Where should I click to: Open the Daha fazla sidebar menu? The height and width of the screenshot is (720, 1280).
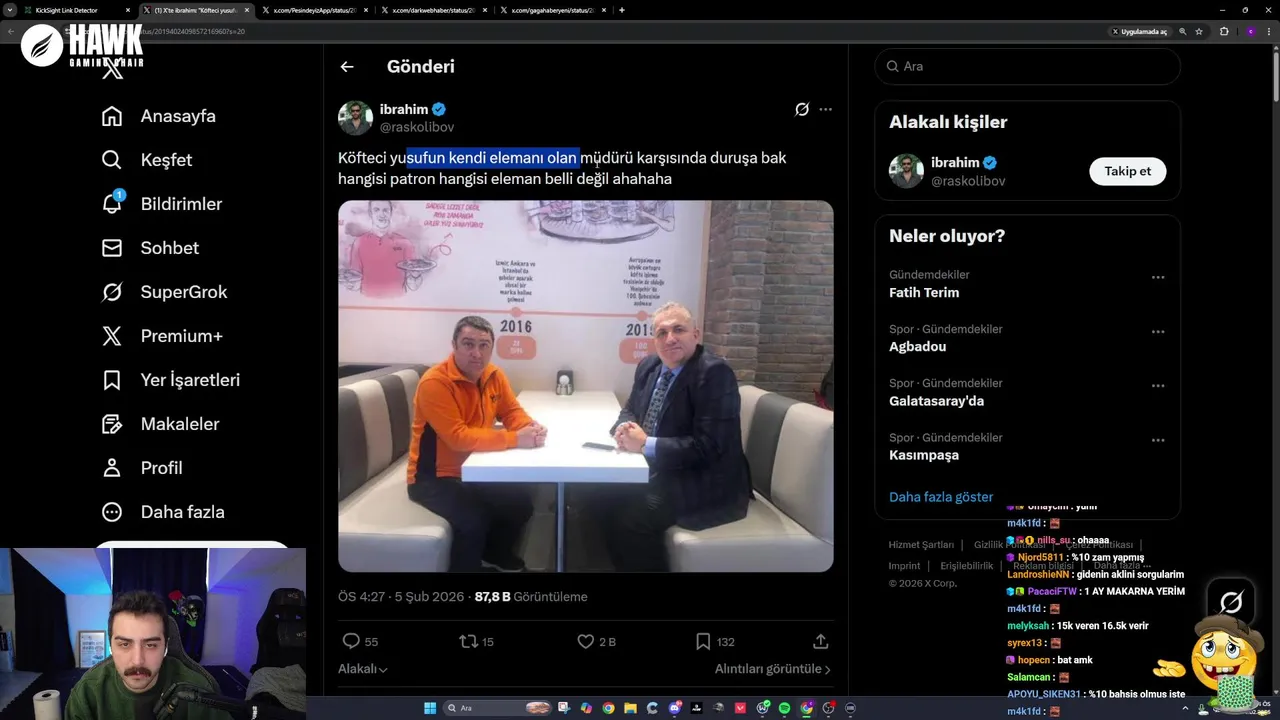pyautogui.click(x=163, y=512)
